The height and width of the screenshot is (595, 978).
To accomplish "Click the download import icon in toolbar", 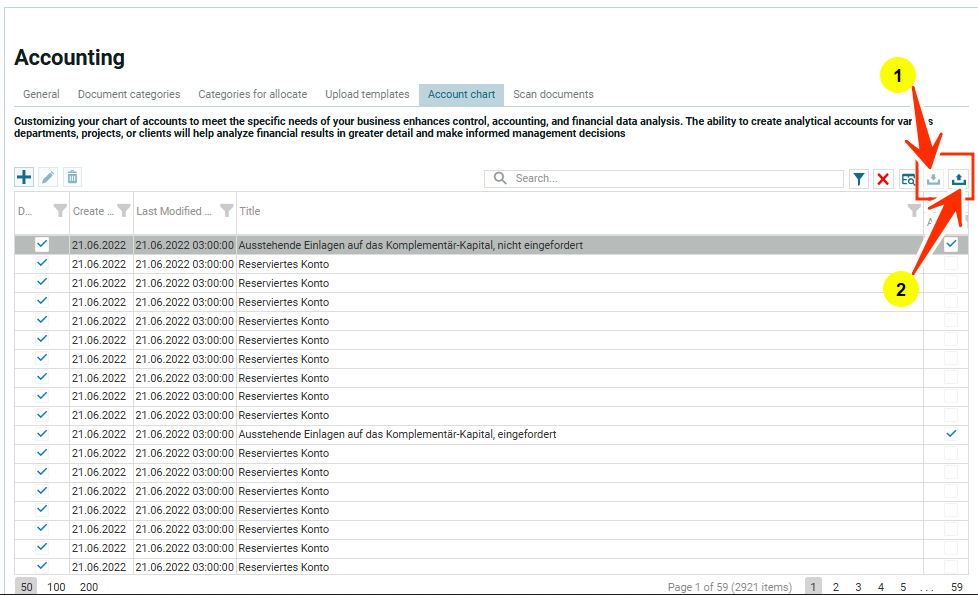I will click(933, 179).
